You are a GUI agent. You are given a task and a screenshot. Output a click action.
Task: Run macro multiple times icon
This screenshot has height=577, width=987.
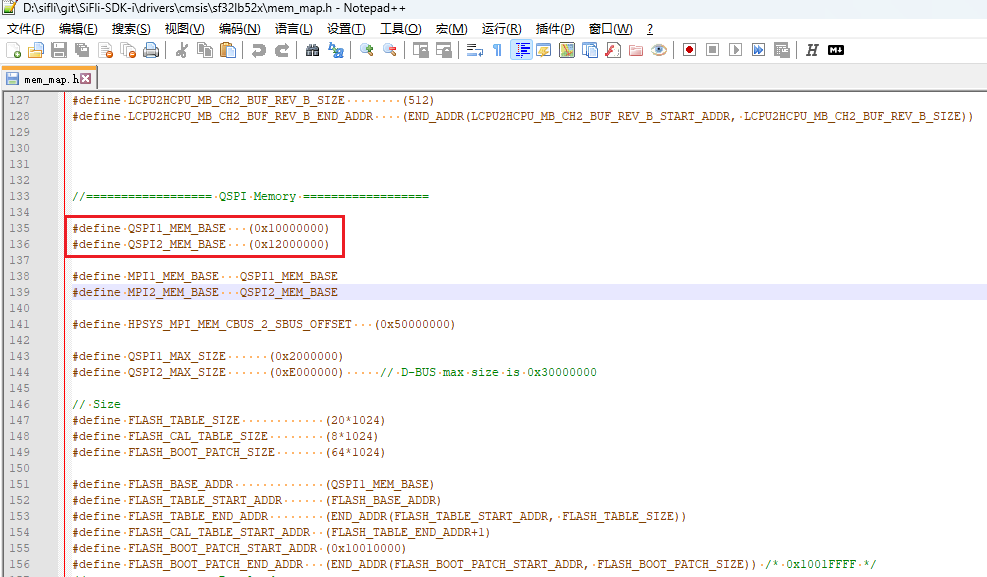(x=759, y=50)
